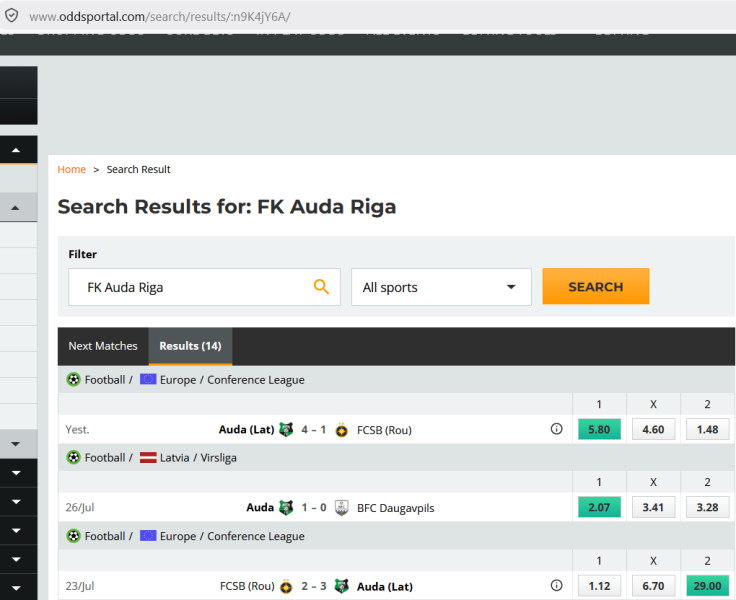Click the shield icon in address bar
736x600 pixels.
coord(11,15)
